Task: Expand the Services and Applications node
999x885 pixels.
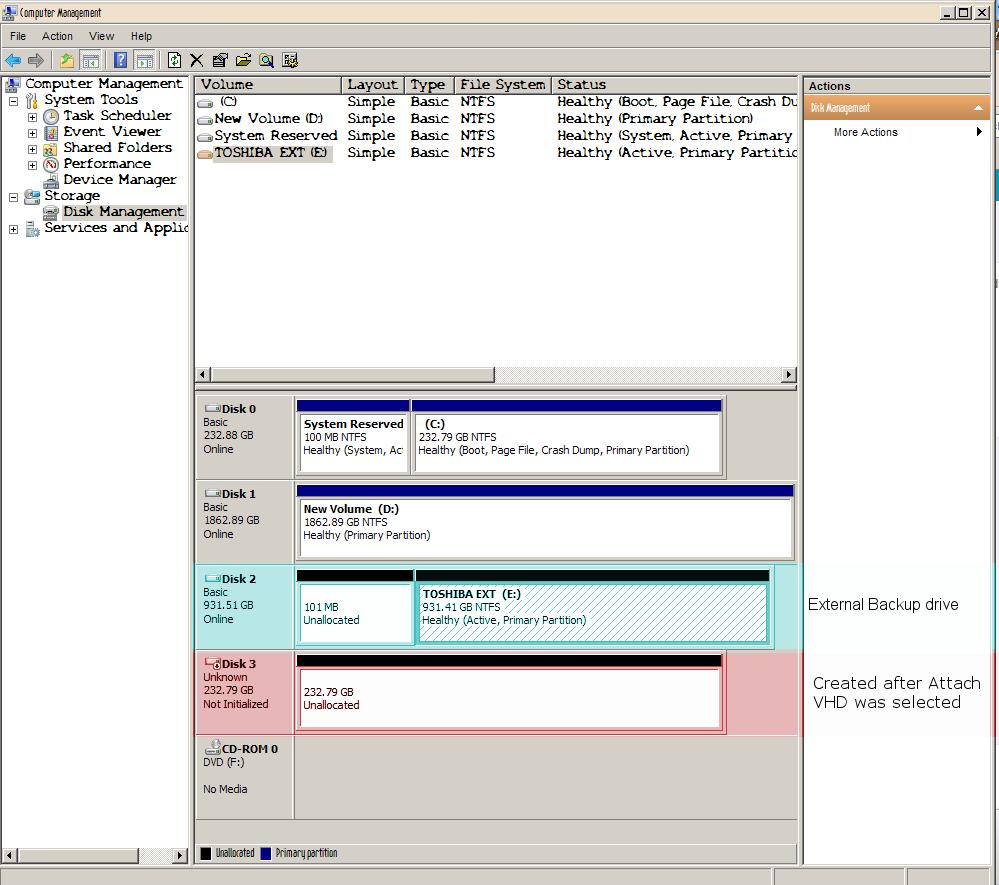Action: click(x=13, y=229)
